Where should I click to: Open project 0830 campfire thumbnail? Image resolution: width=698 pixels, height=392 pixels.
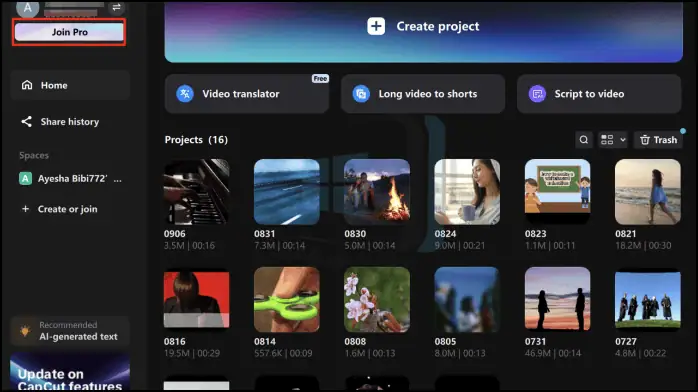(x=377, y=192)
